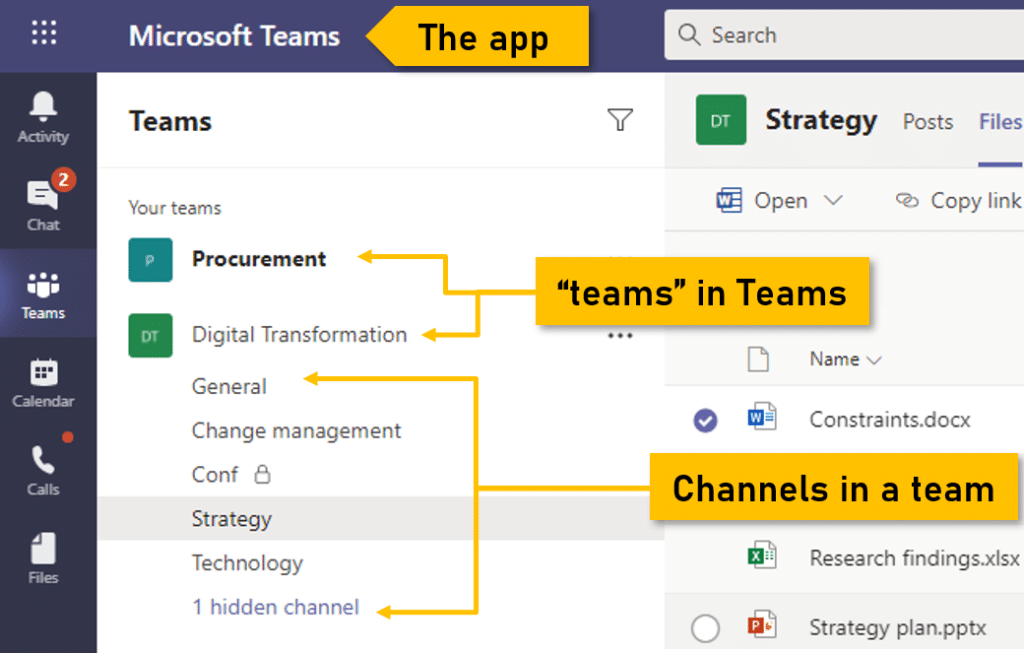Open the Calls panel
The height and width of the screenshot is (653, 1024).
(42, 468)
